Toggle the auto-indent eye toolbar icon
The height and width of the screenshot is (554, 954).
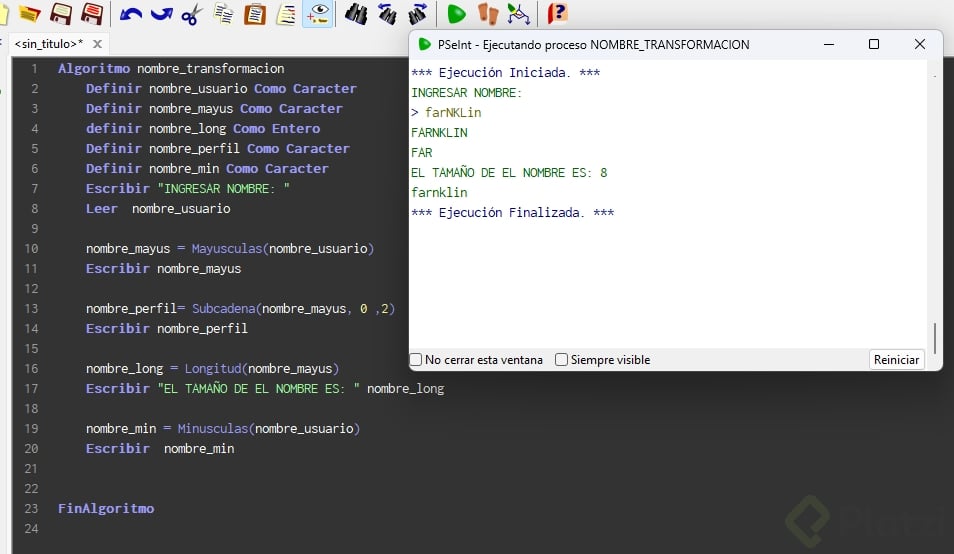[x=318, y=14]
